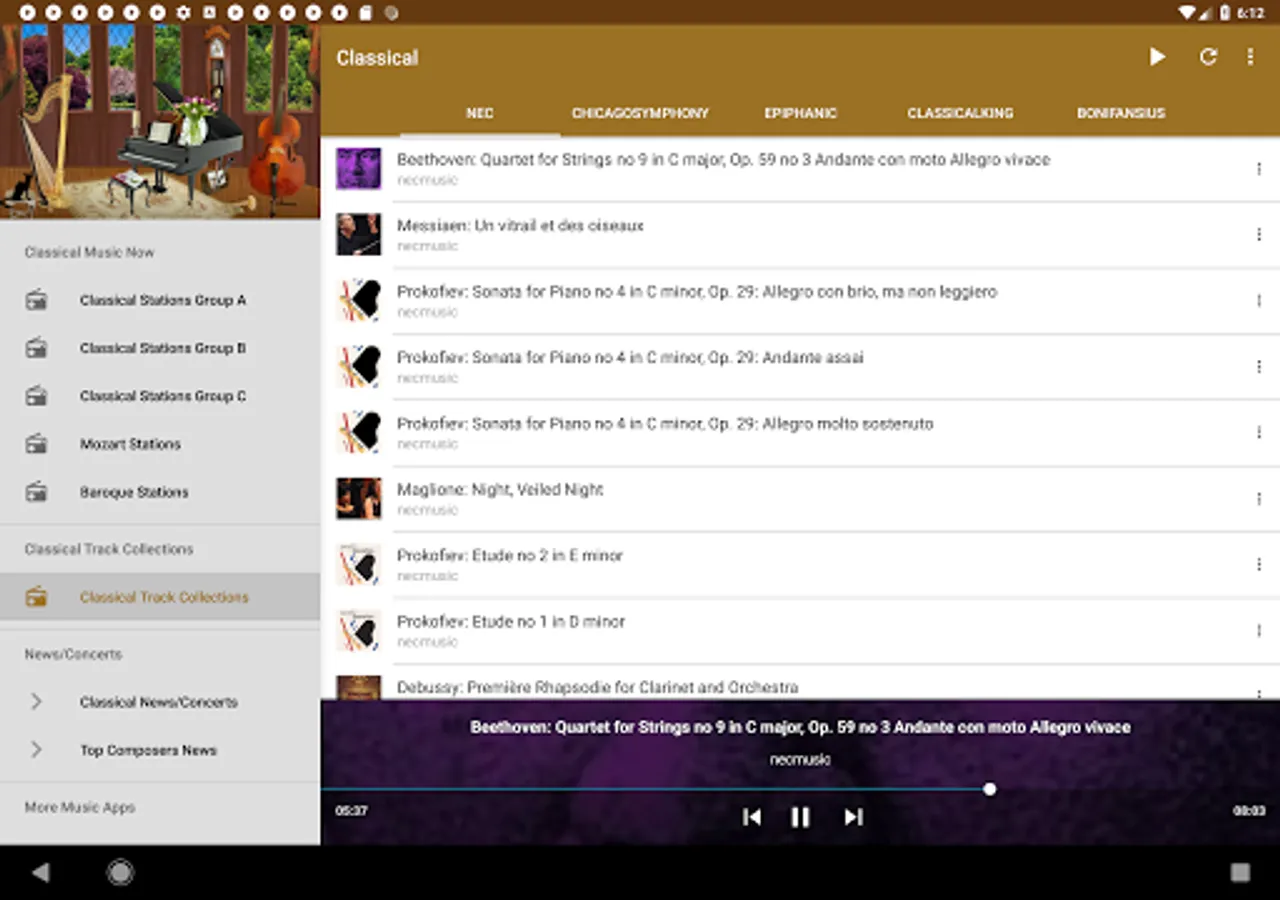Skip to the previous track in the player

coord(752,817)
